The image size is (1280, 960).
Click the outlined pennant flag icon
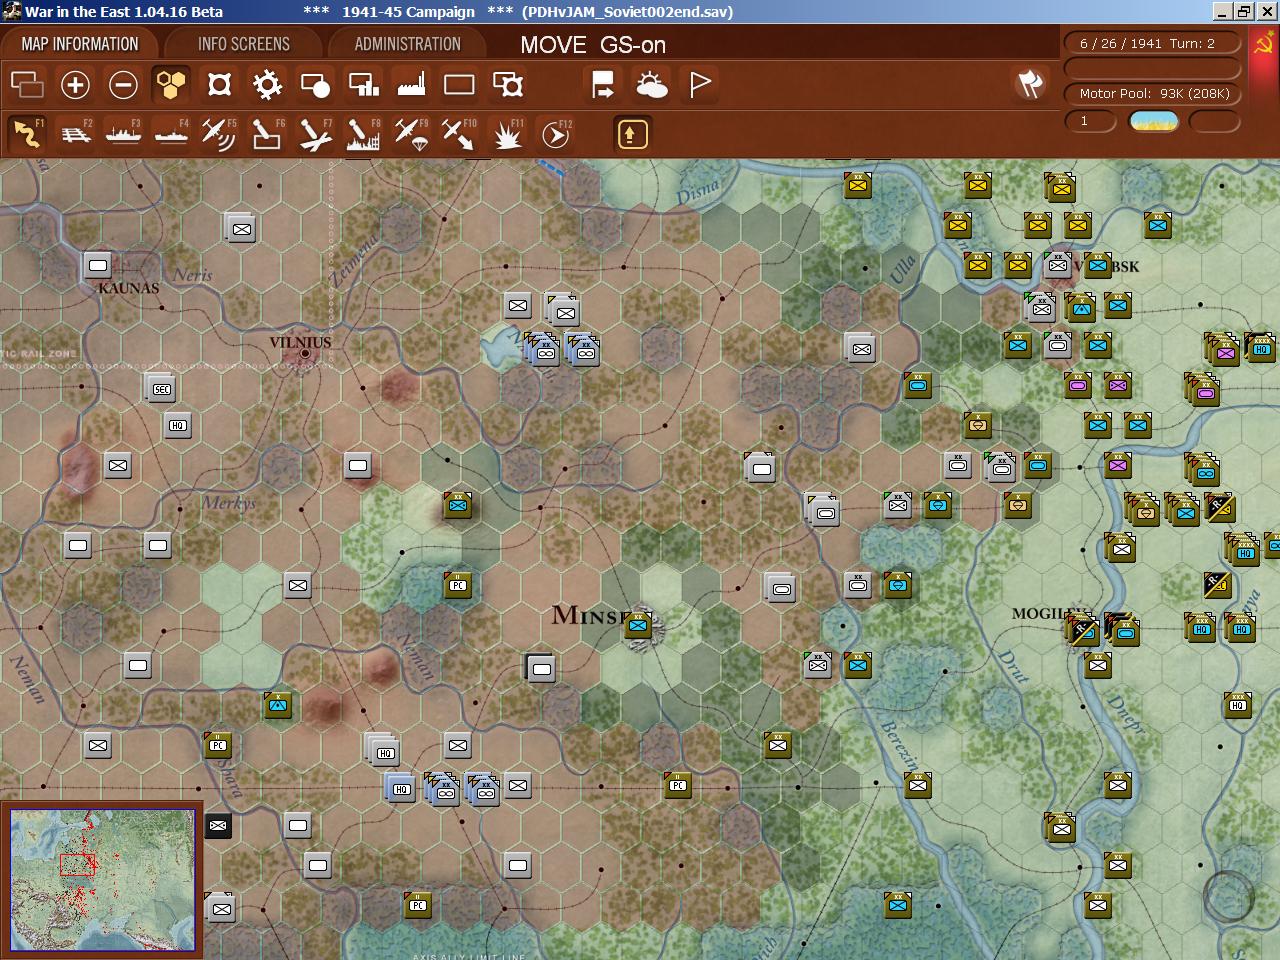point(700,85)
